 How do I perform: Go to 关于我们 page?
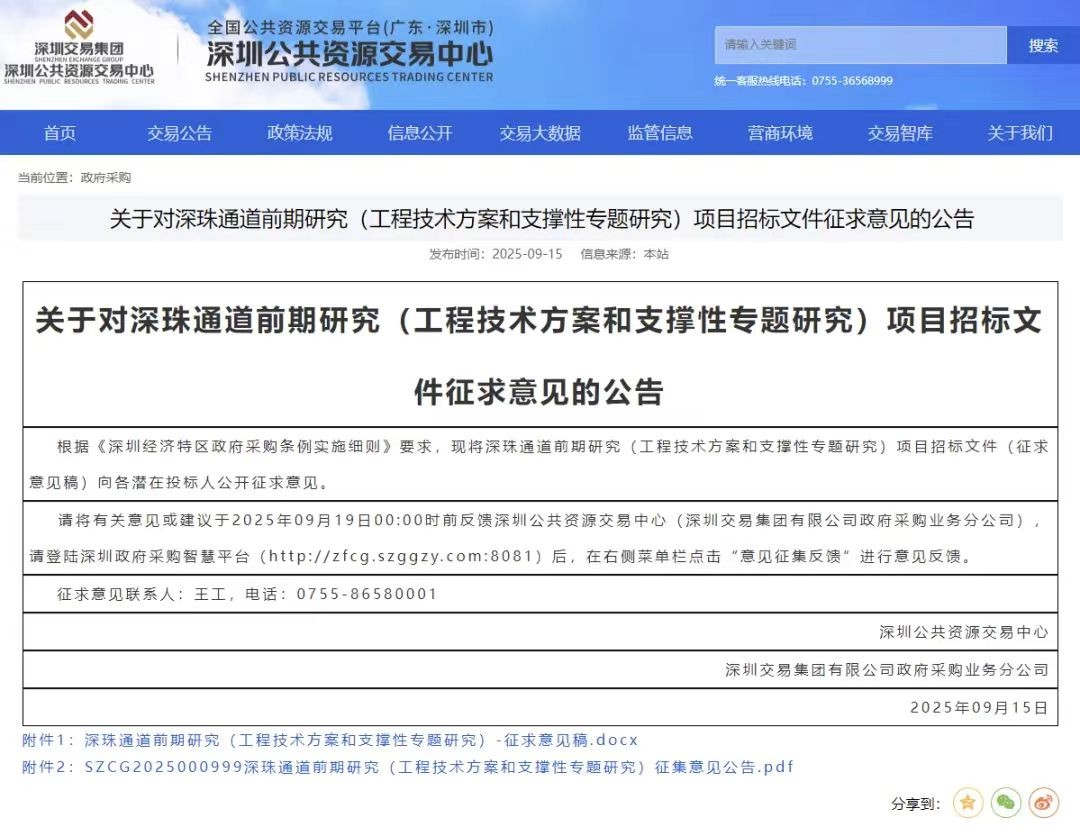click(x=1020, y=133)
